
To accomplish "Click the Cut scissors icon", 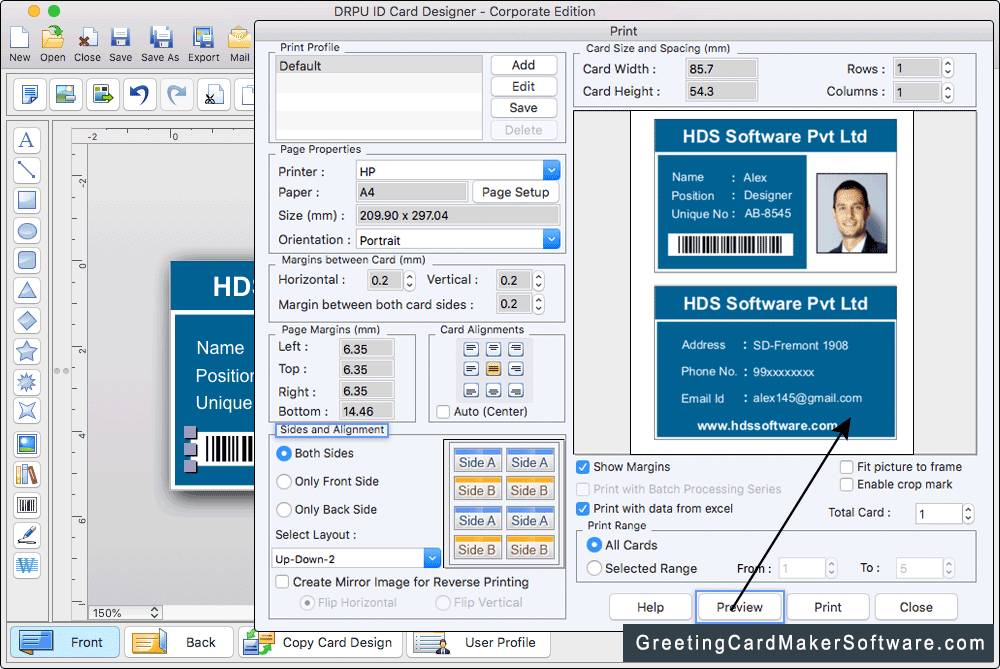I will 213,94.
